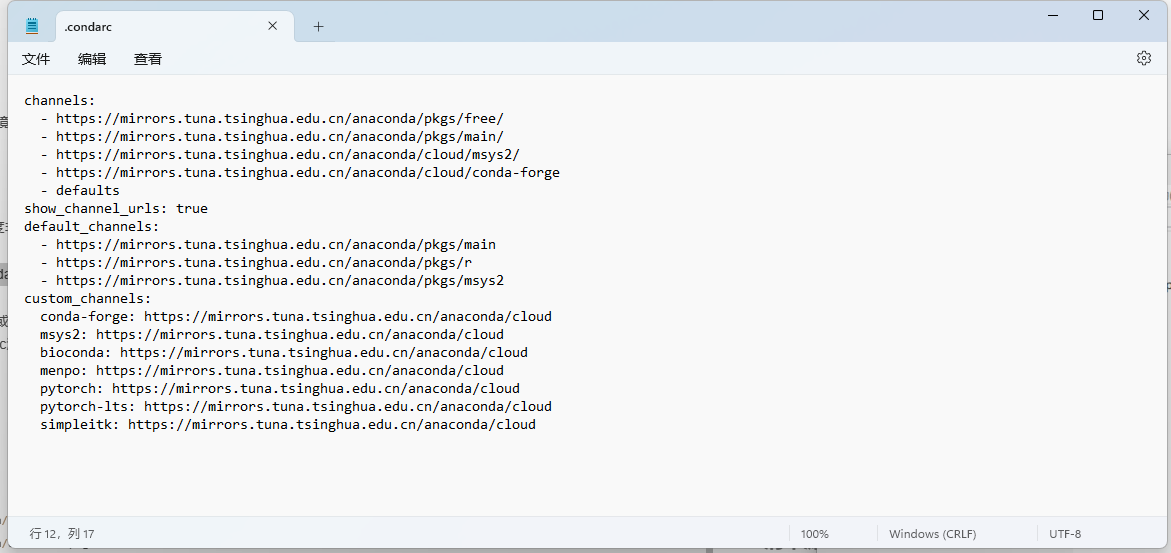Open Notepad settings gear

pos(1143,58)
